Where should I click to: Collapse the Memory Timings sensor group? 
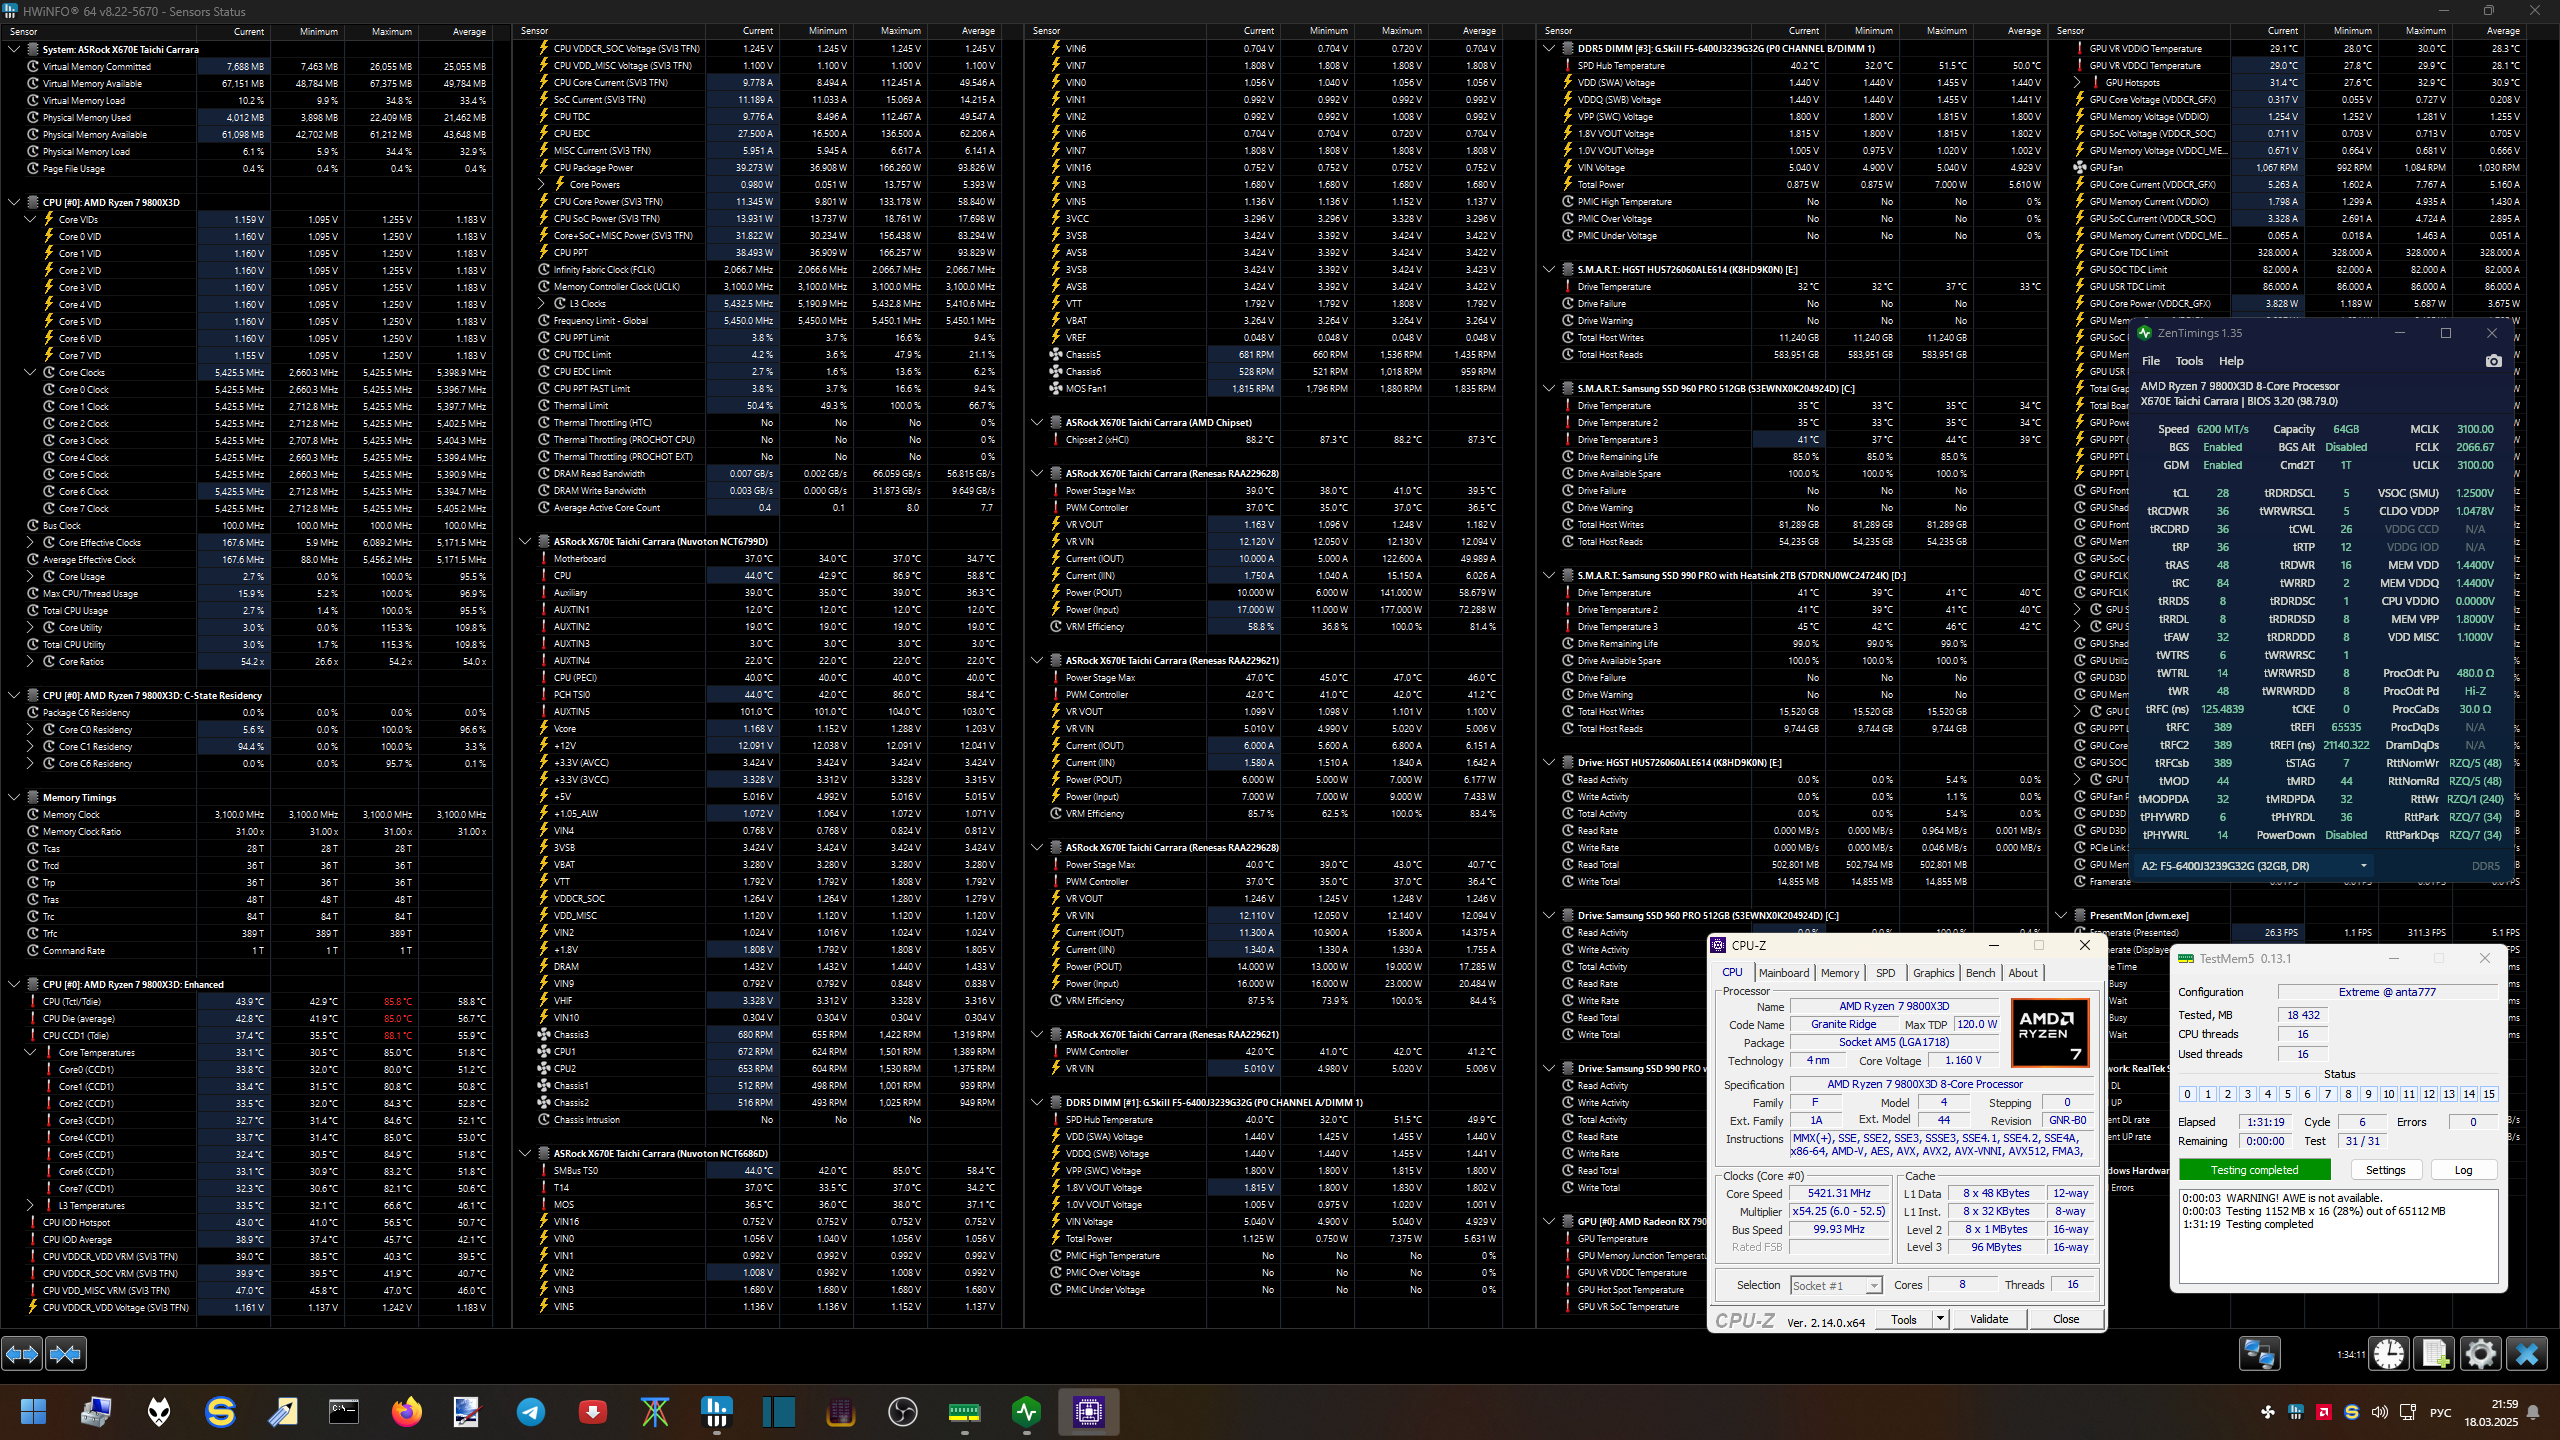[x=14, y=797]
